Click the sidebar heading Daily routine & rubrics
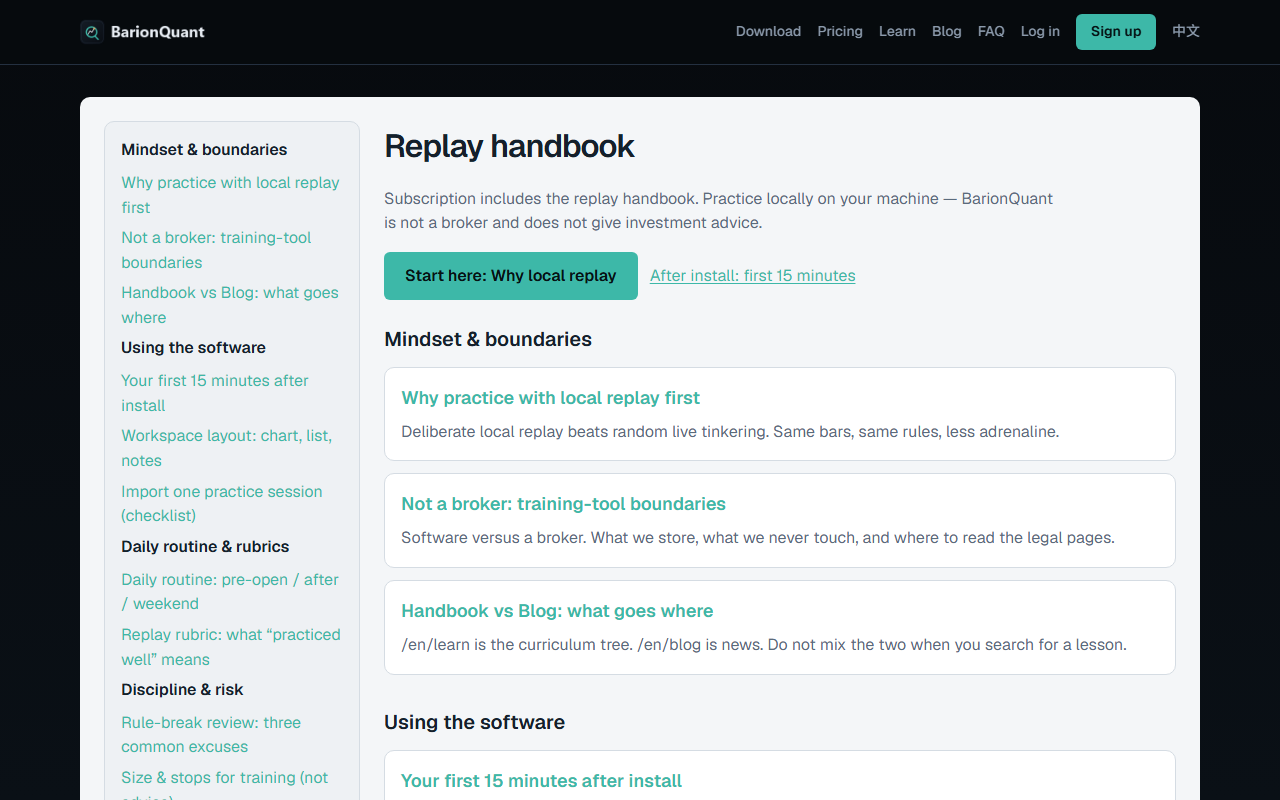 (x=205, y=547)
